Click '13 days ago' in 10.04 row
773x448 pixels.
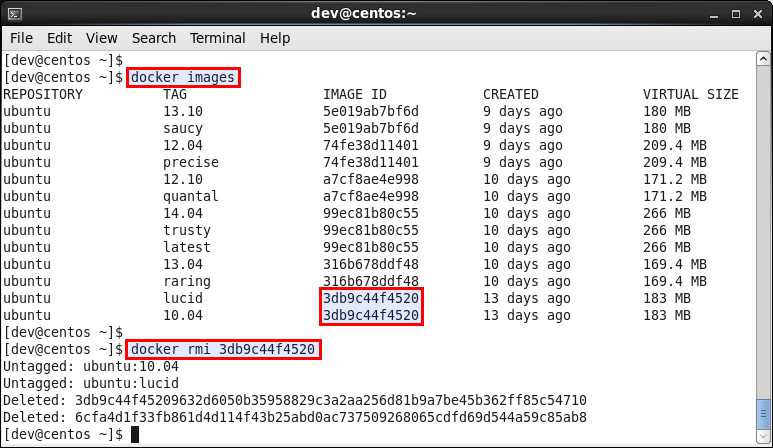click(x=527, y=315)
